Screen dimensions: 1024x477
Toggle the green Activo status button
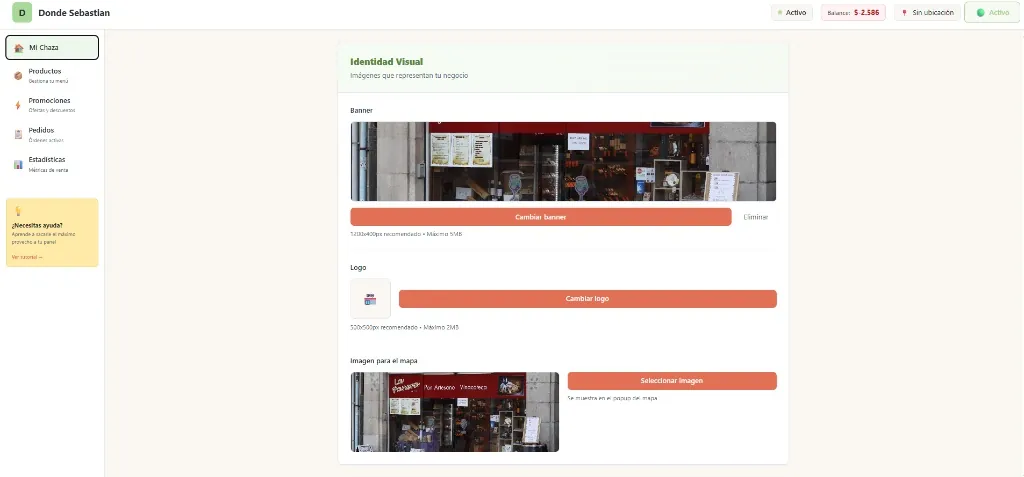[992, 12]
